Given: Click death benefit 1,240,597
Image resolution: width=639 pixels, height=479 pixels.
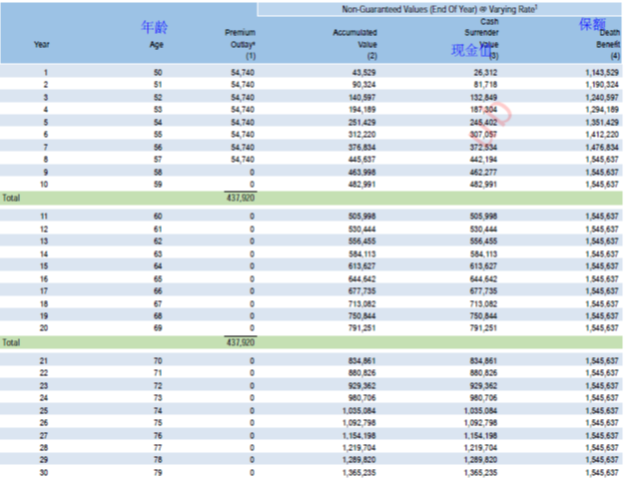Looking at the screenshot, I should pos(602,97).
